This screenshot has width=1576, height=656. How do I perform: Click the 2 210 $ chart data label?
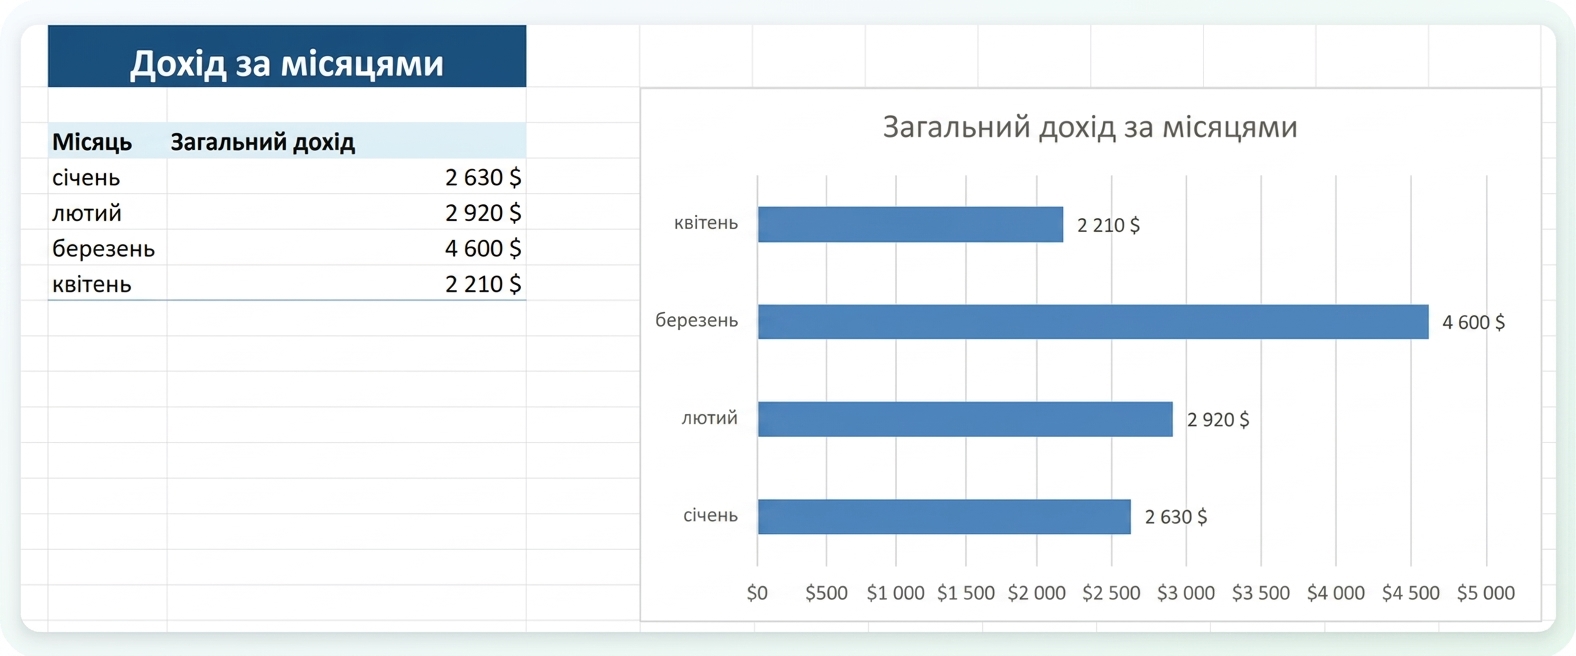click(1108, 225)
